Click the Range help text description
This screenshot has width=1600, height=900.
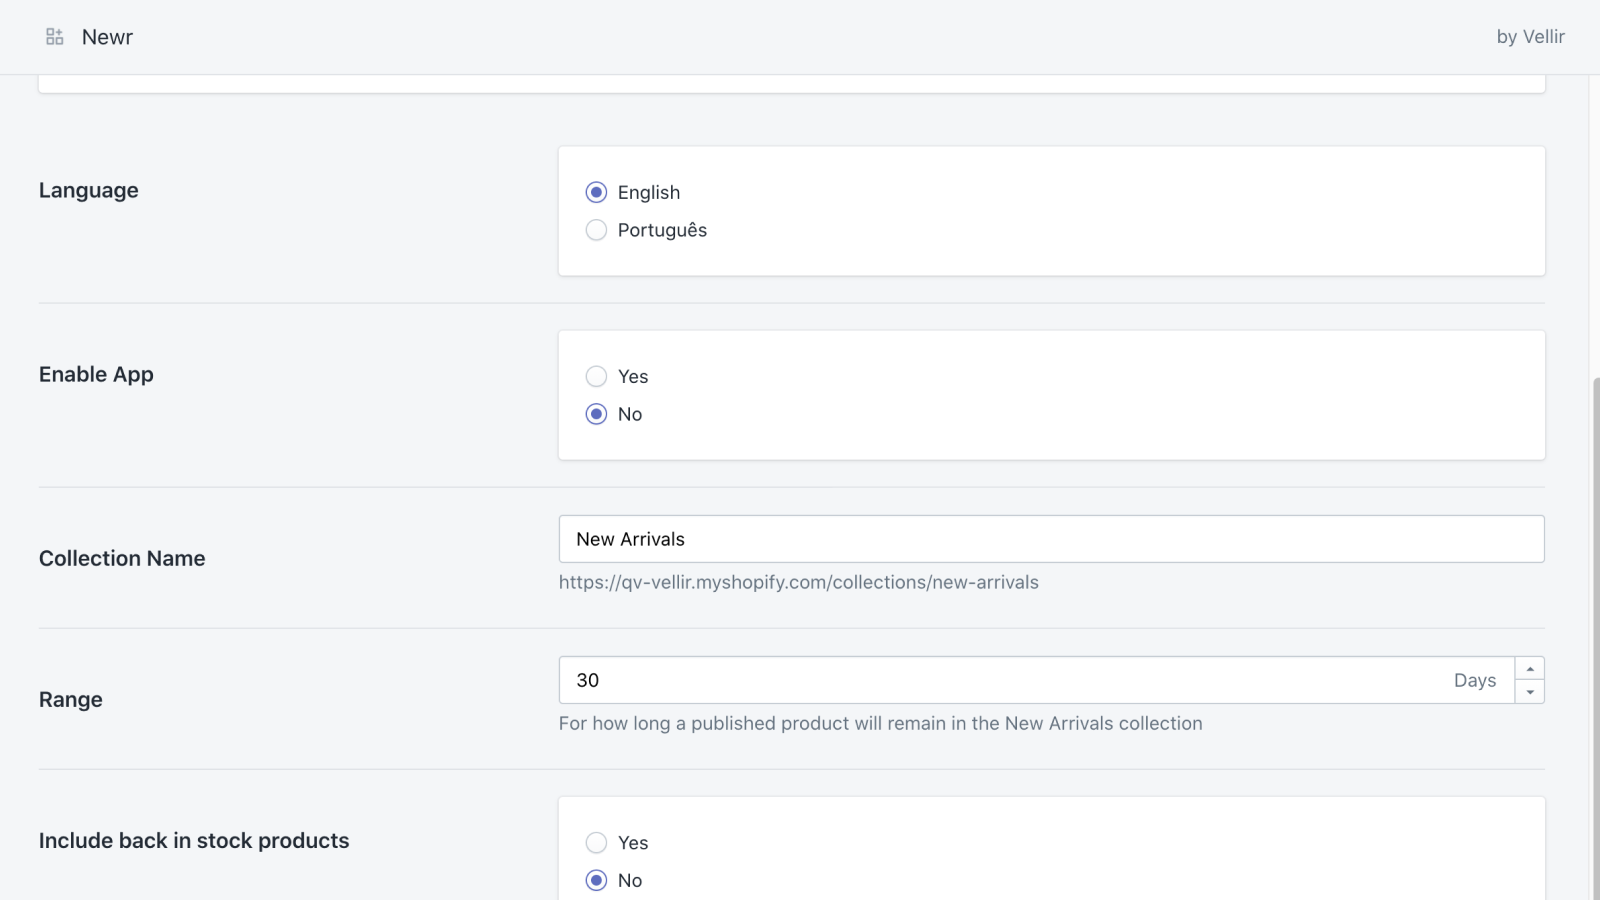(x=880, y=723)
